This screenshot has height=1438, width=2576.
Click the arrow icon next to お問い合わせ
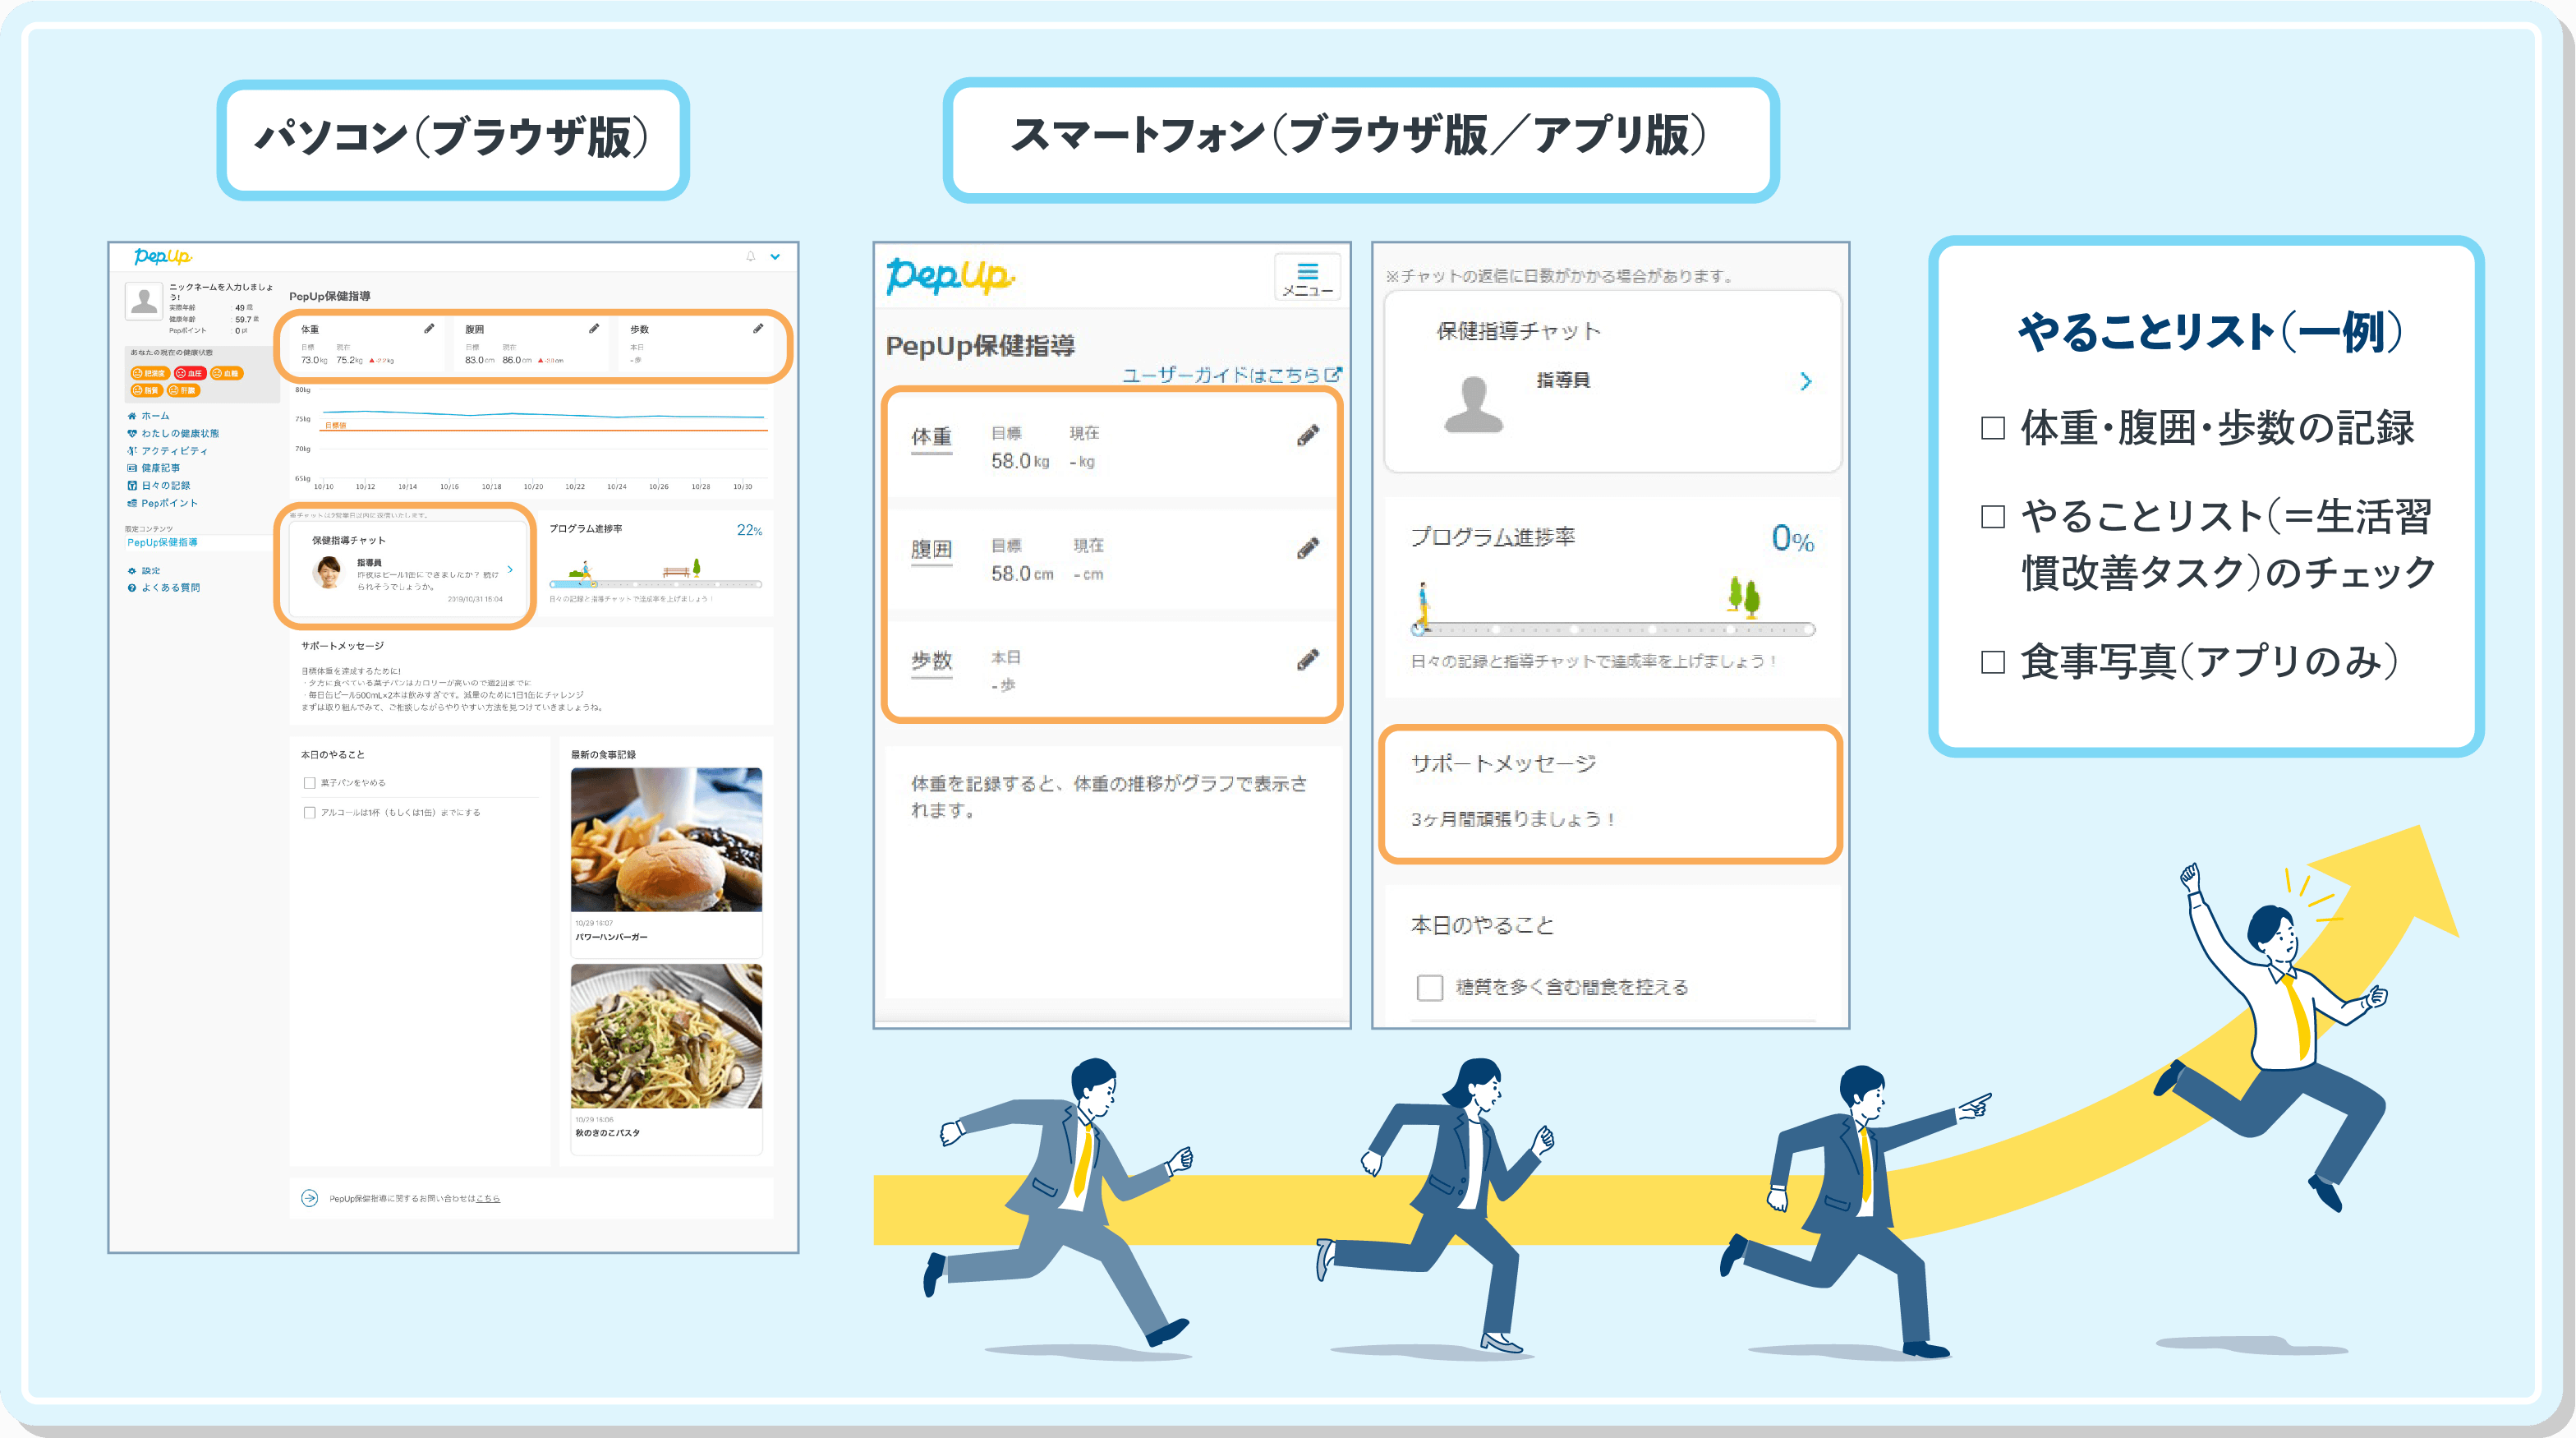pyautogui.click(x=309, y=1198)
